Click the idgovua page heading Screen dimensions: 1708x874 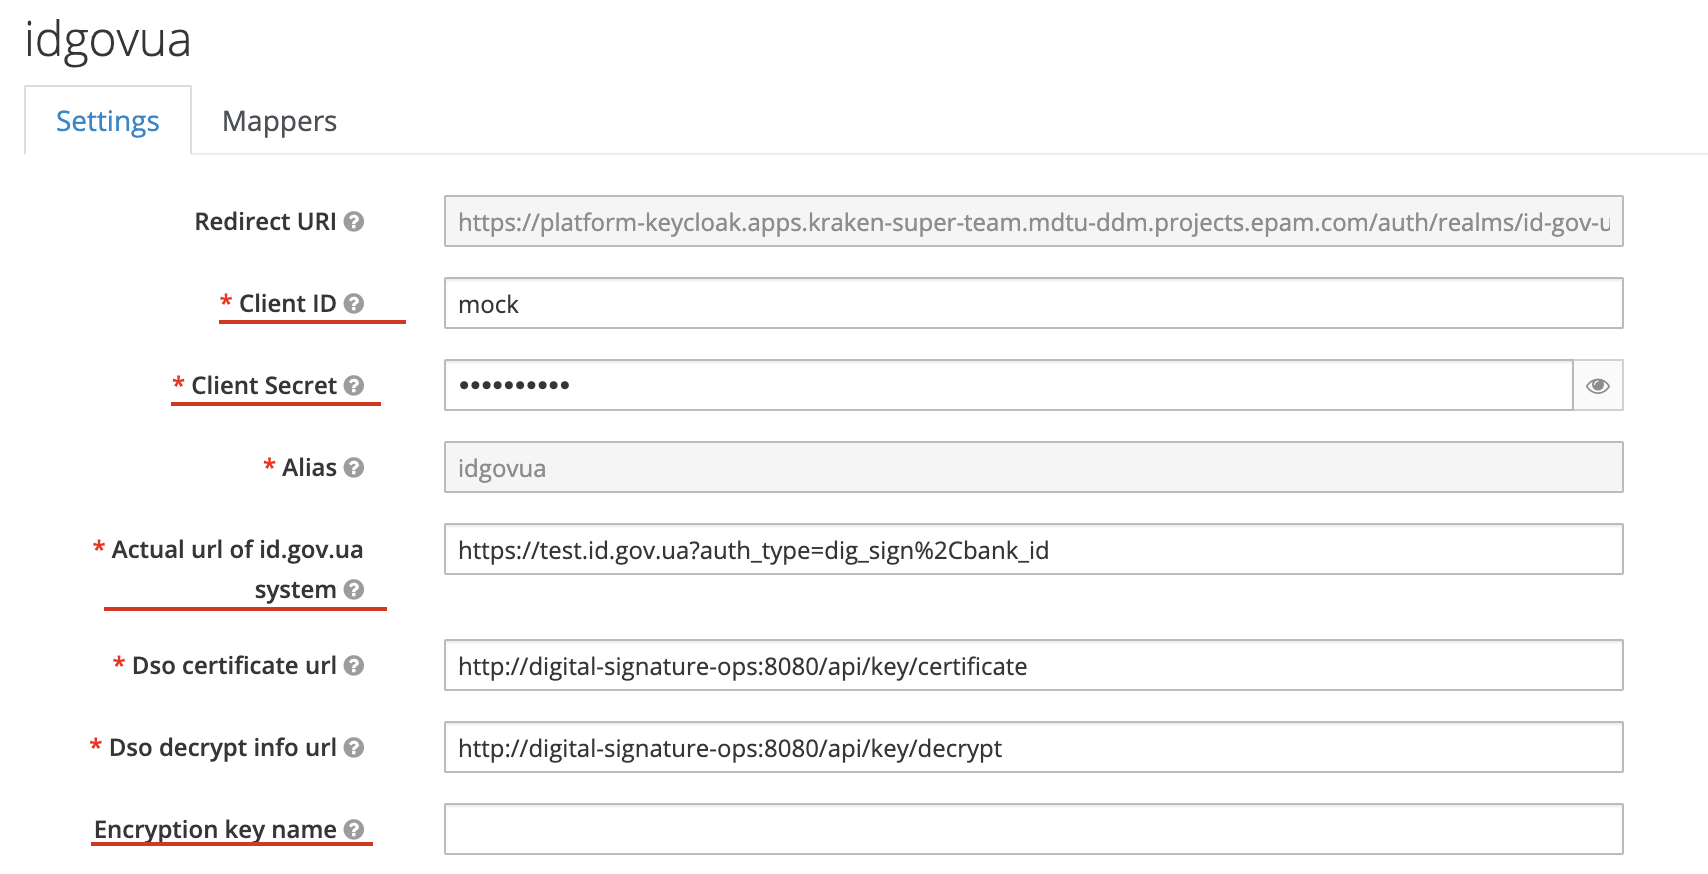[x=108, y=40]
